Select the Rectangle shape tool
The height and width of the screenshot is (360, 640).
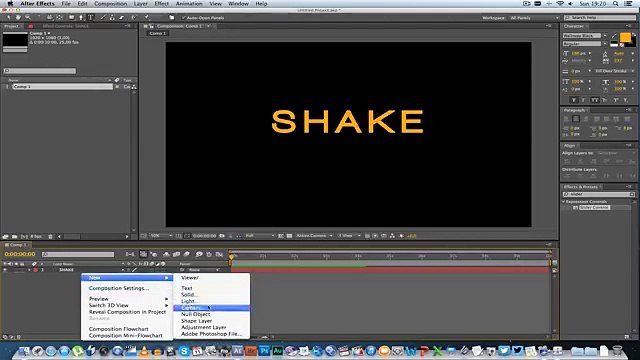71,18
